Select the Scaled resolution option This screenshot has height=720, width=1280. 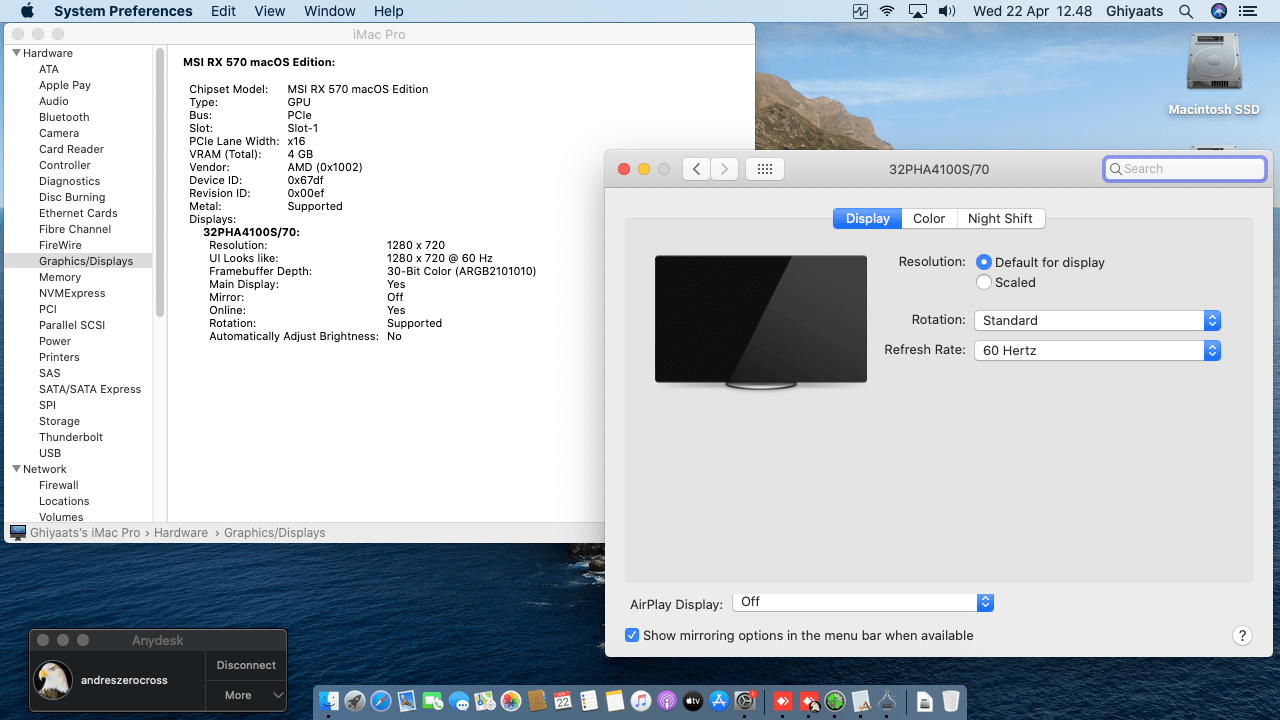click(985, 283)
